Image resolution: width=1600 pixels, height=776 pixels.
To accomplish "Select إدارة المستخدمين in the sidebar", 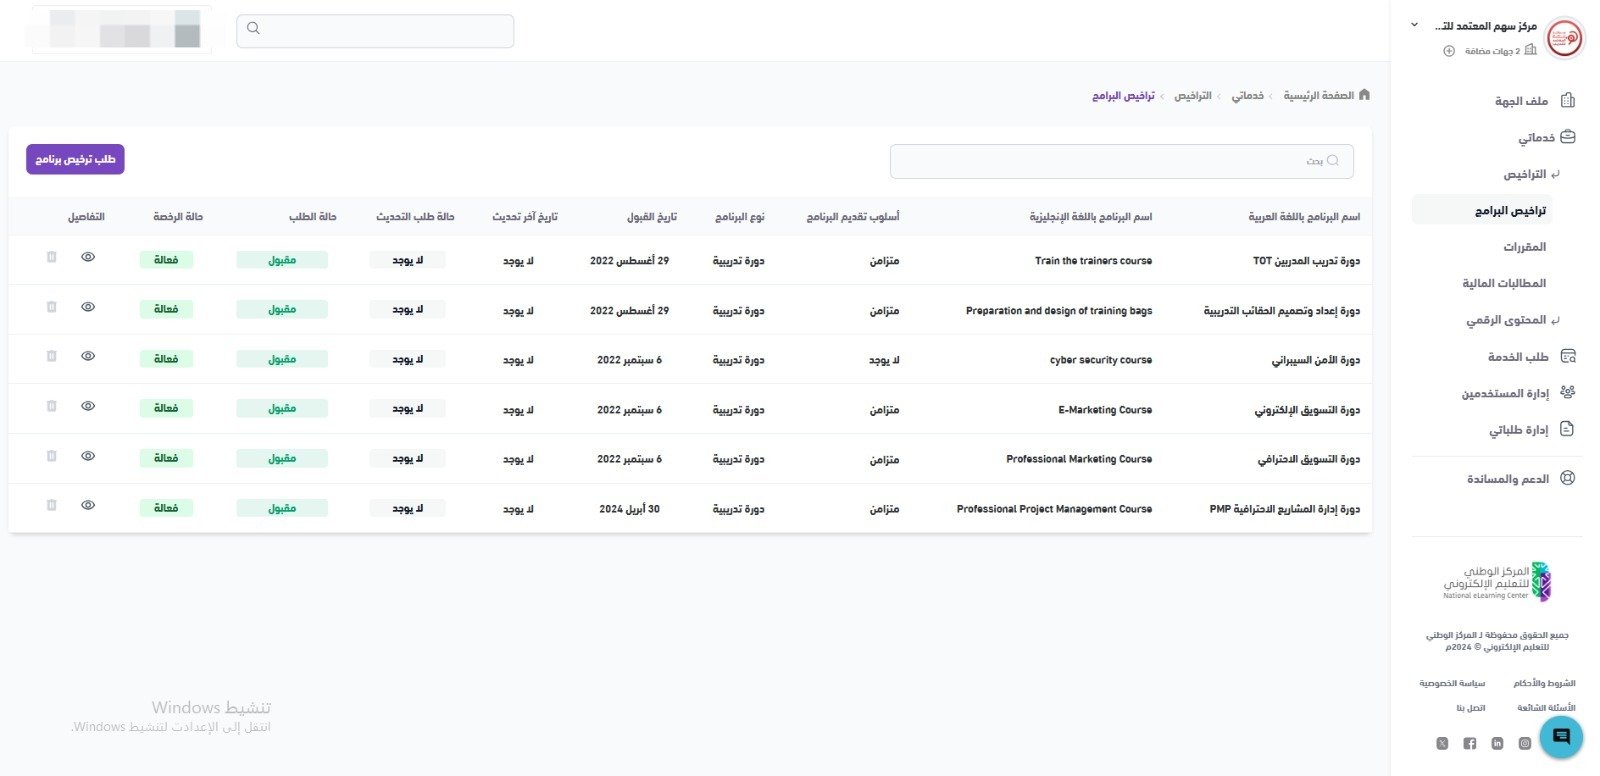I will 1505,393.
